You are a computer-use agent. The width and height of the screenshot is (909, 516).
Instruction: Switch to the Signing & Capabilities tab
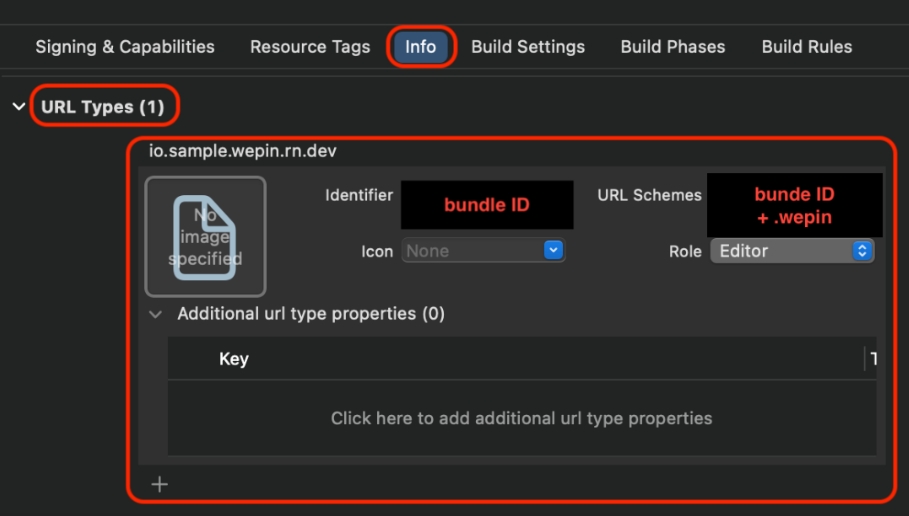125,47
